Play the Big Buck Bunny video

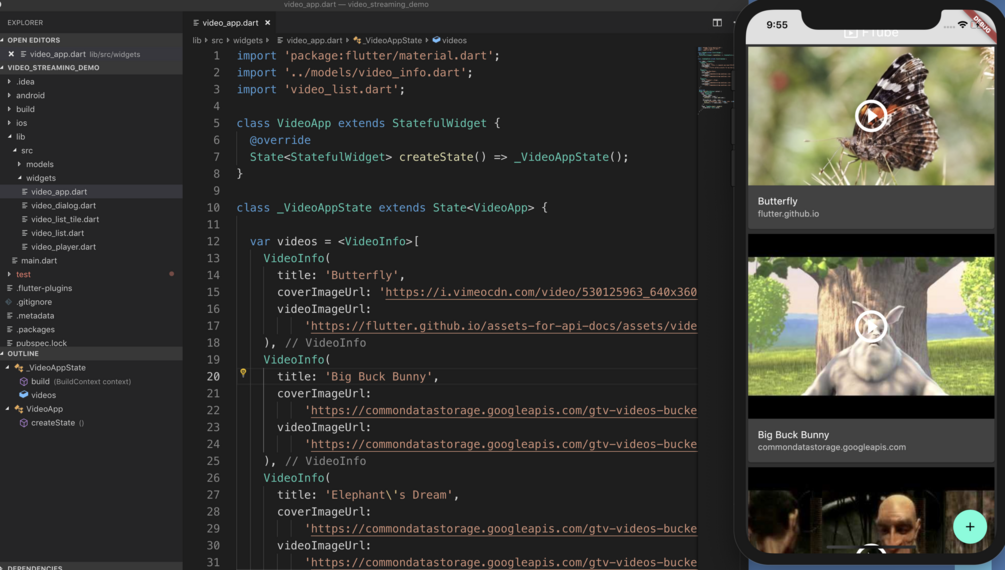870,326
